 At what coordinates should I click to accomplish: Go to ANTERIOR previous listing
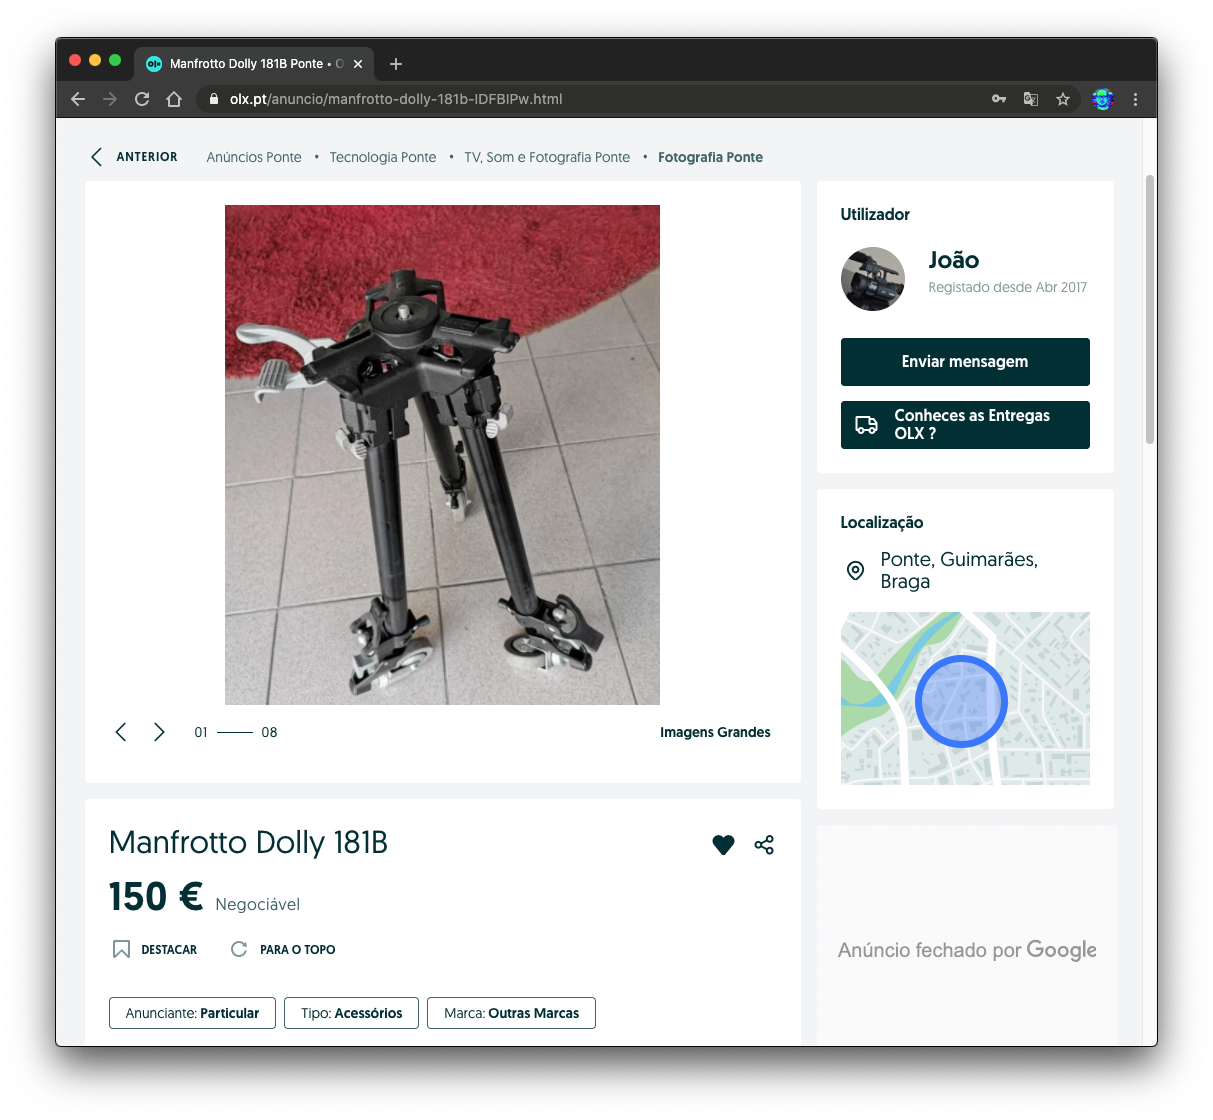tap(134, 157)
